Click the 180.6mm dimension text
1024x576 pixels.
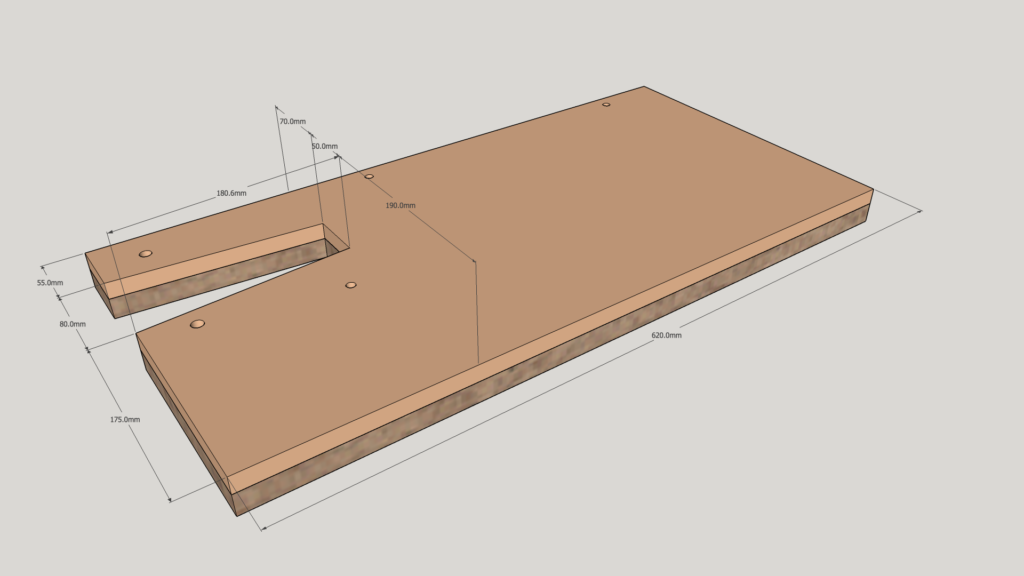pyautogui.click(x=231, y=192)
